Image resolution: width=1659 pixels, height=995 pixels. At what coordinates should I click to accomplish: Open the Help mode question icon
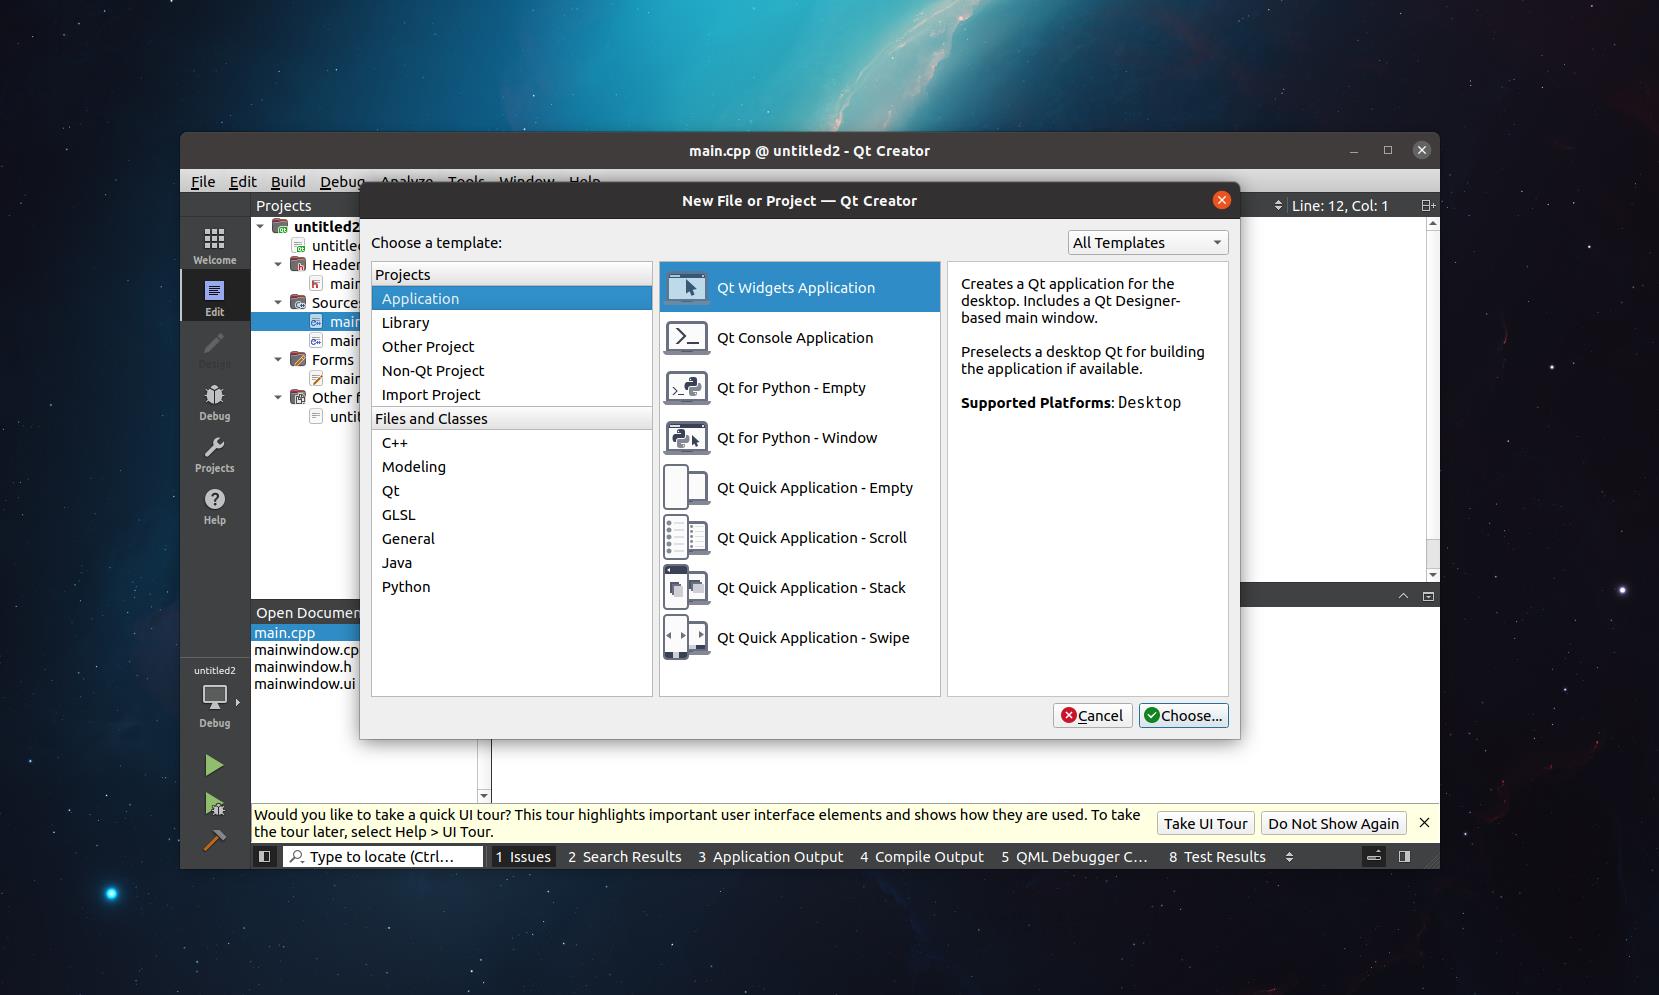(x=214, y=505)
